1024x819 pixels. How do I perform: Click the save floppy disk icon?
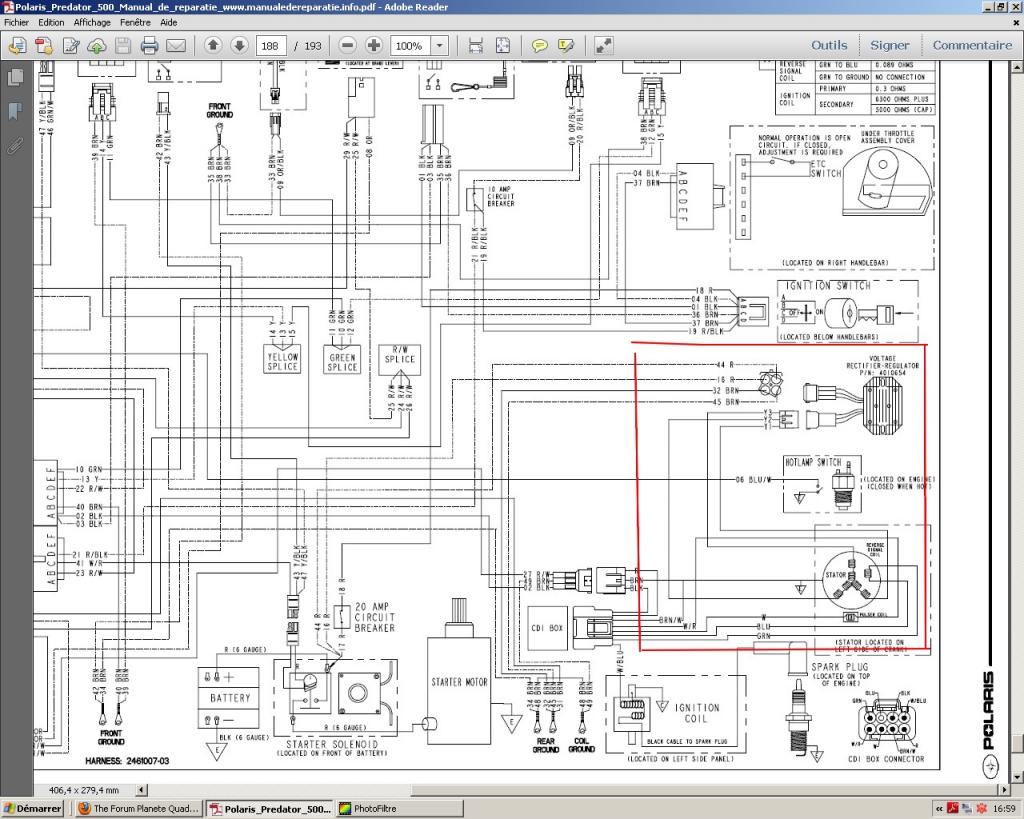(x=123, y=46)
